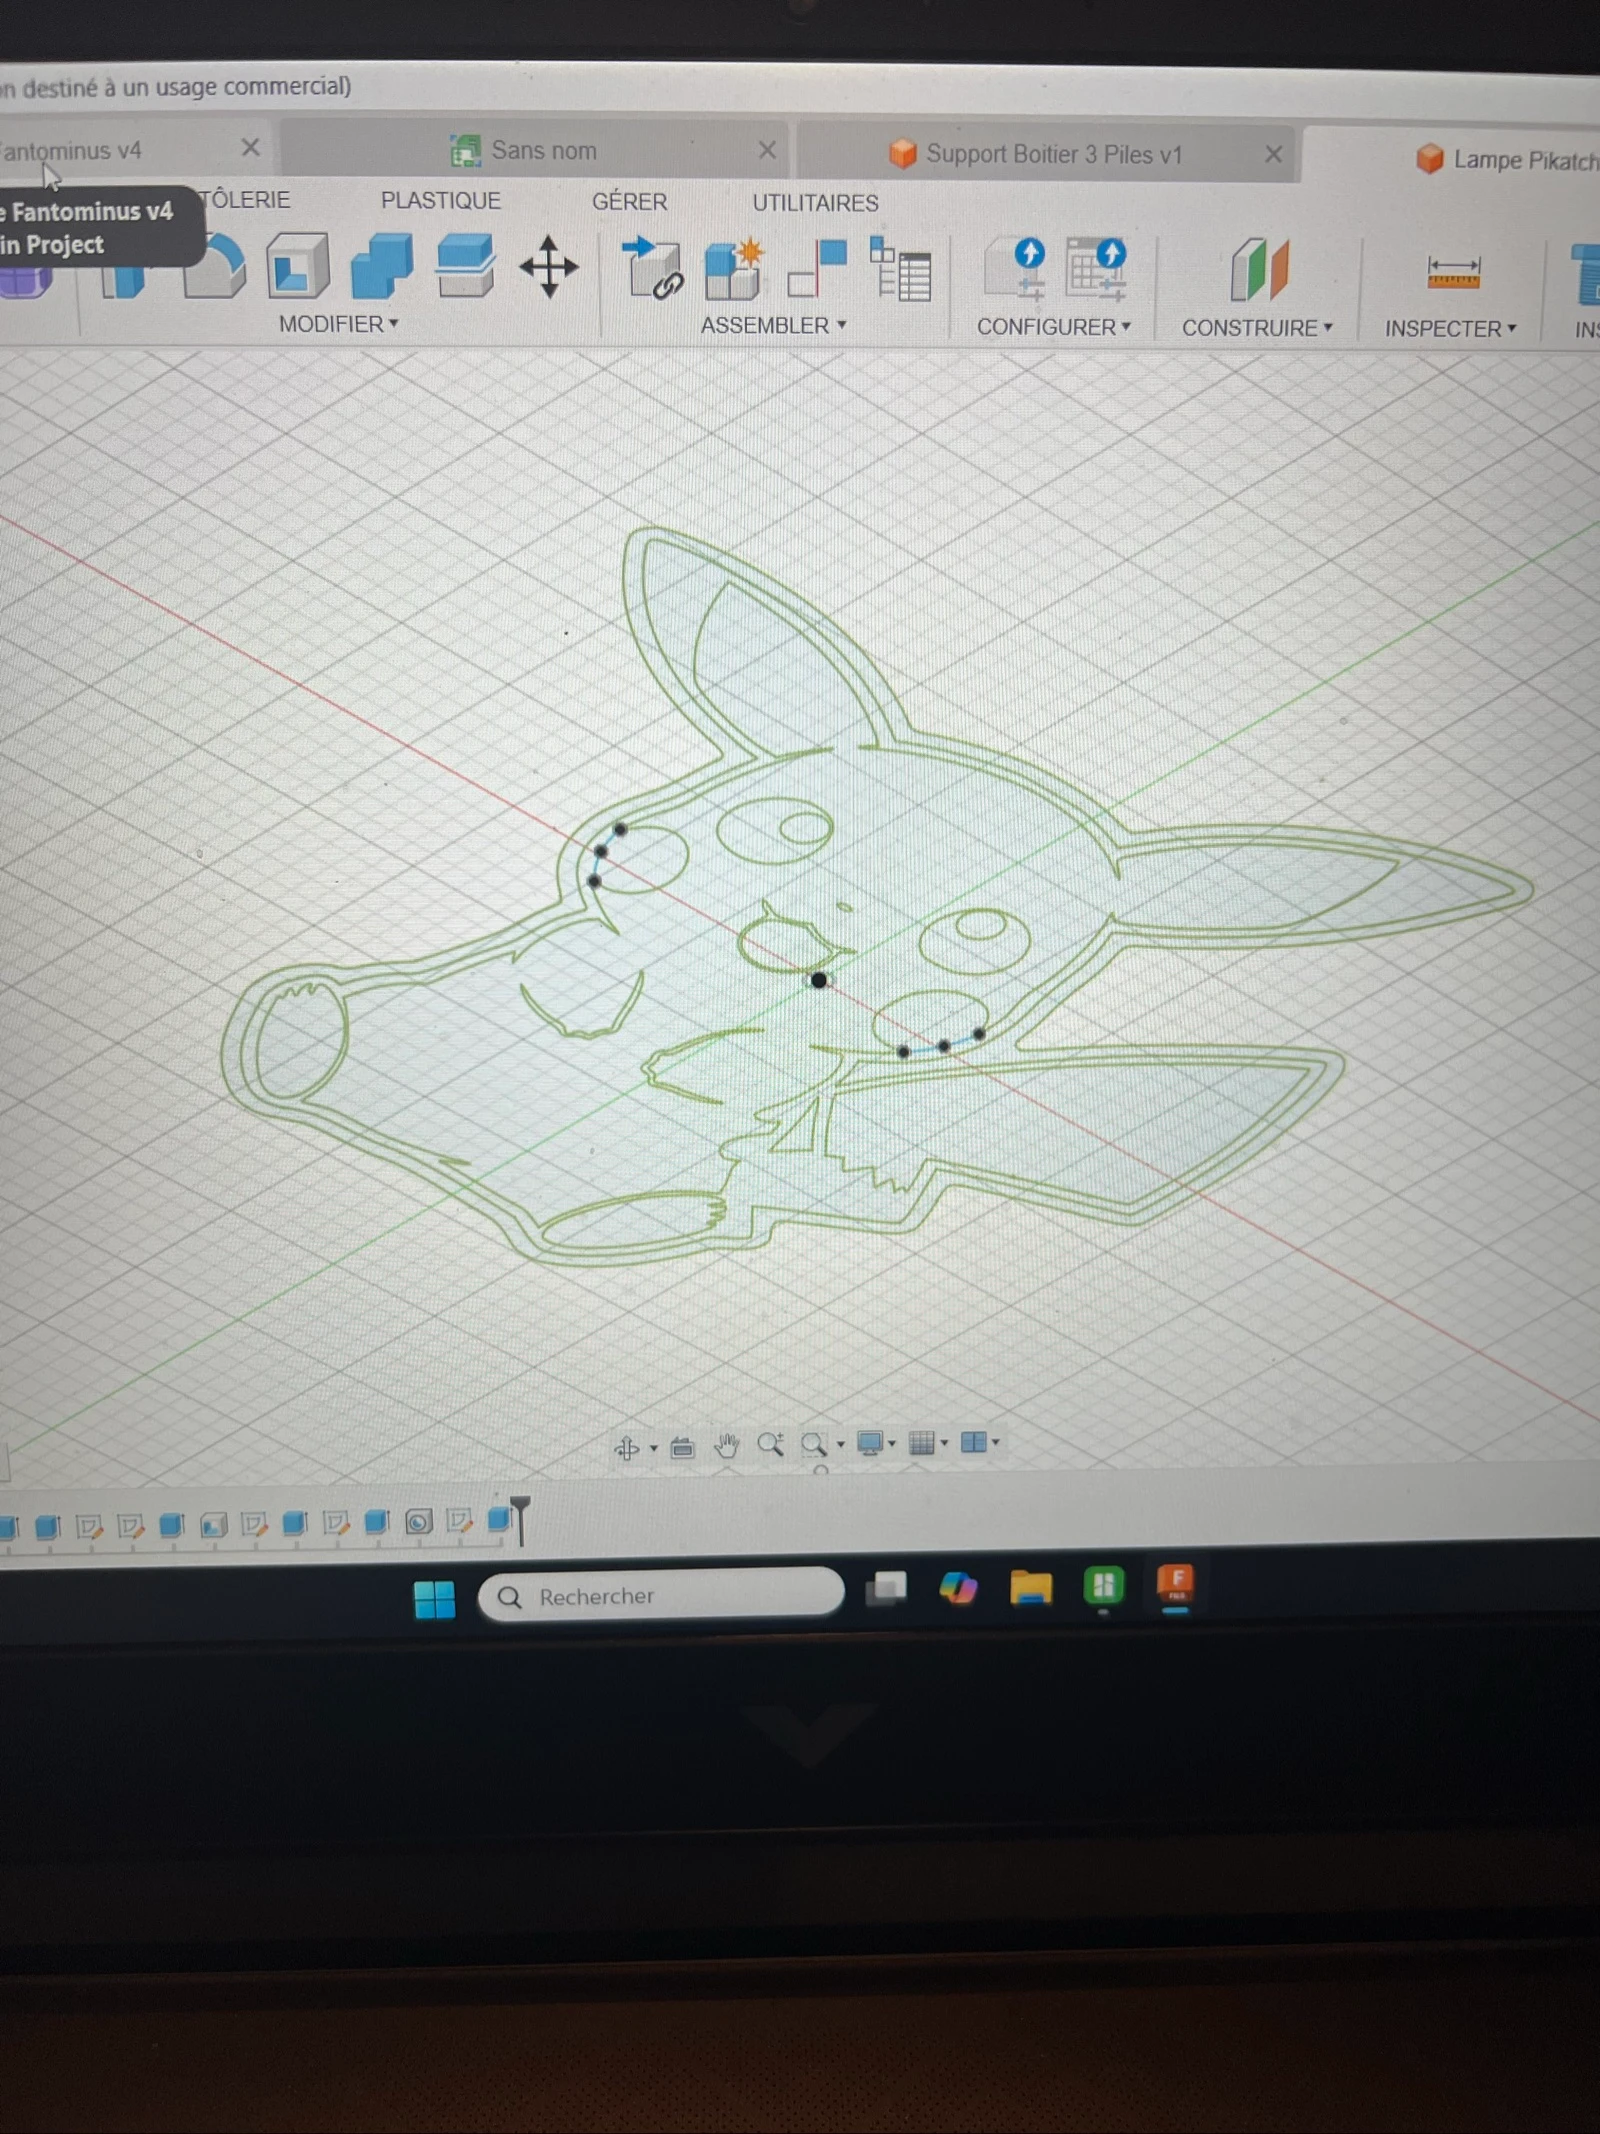Open the component list table icon in Assembler

click(900, 269)
